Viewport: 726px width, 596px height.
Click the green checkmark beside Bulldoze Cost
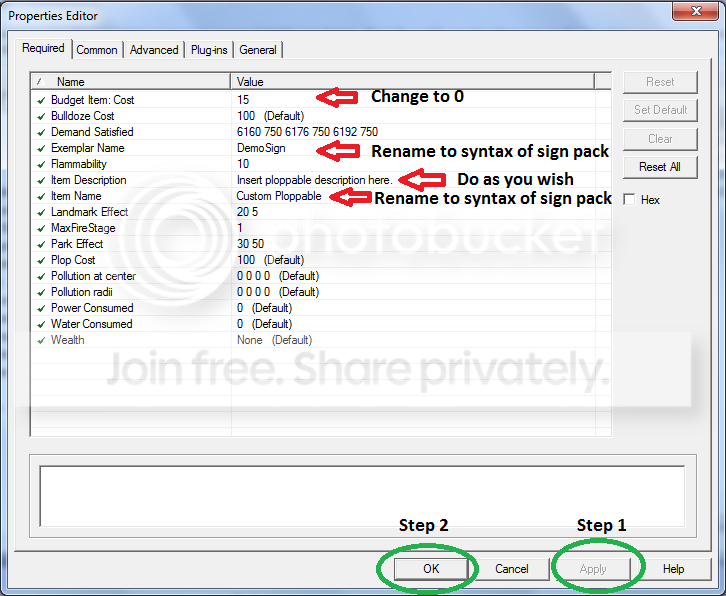tap(41, 116)
